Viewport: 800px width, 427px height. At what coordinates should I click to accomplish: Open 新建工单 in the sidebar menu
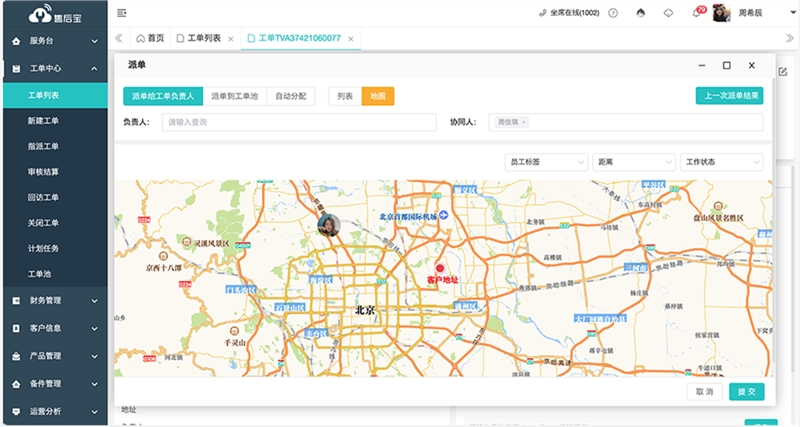click(x=44, y=121)
